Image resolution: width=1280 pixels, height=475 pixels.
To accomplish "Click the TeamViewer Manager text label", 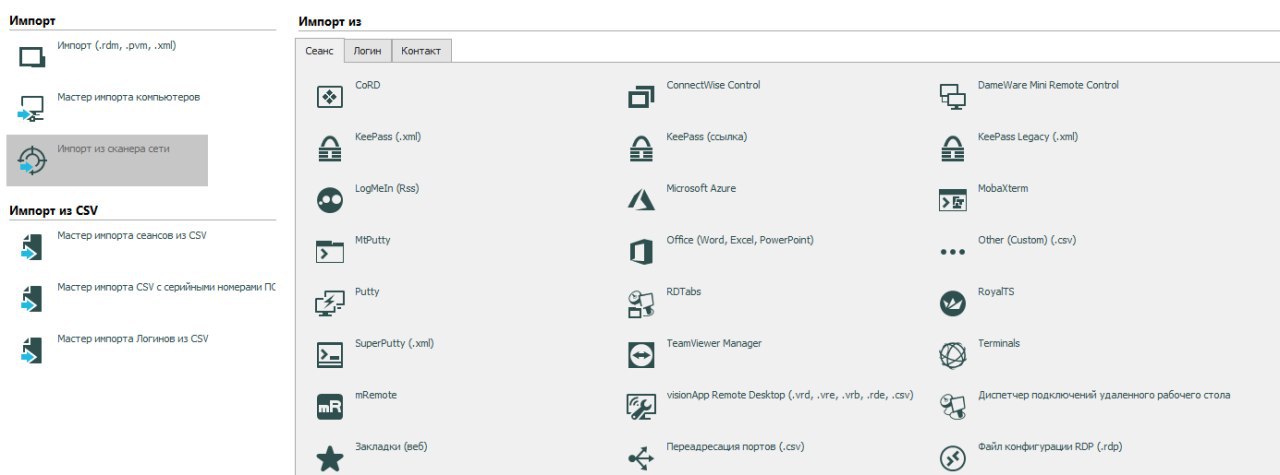I will coord(714,343).
